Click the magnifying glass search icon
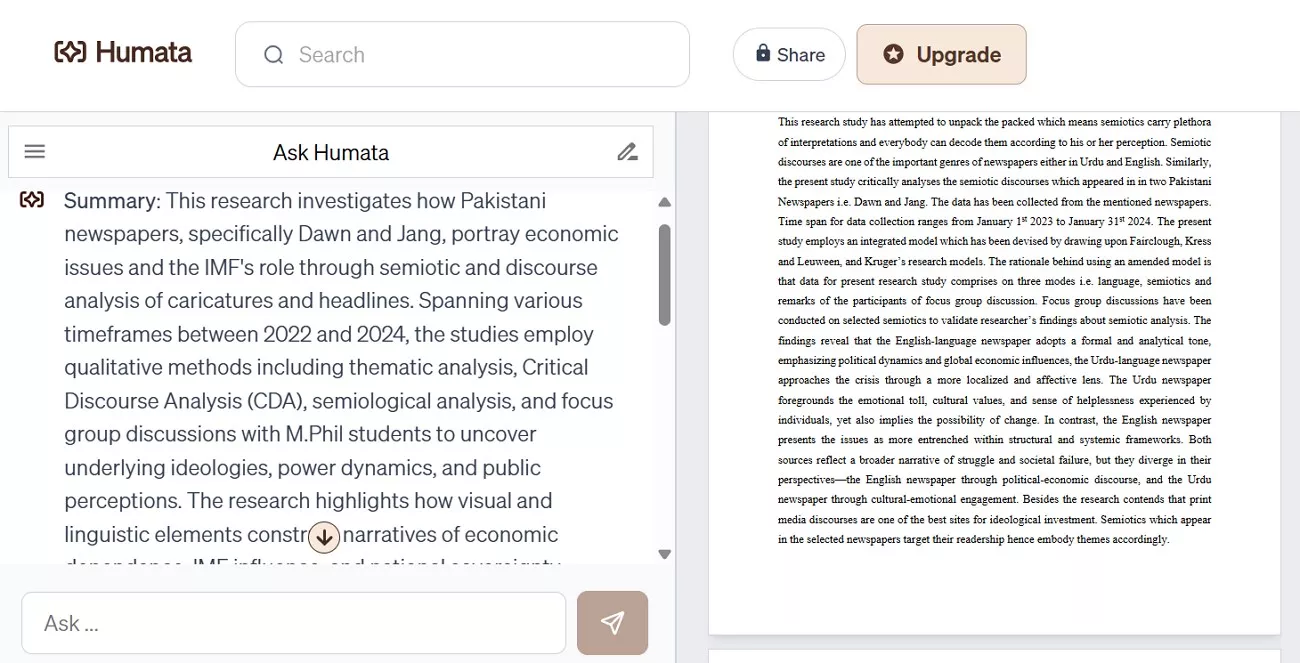 [x=272, y=55]
